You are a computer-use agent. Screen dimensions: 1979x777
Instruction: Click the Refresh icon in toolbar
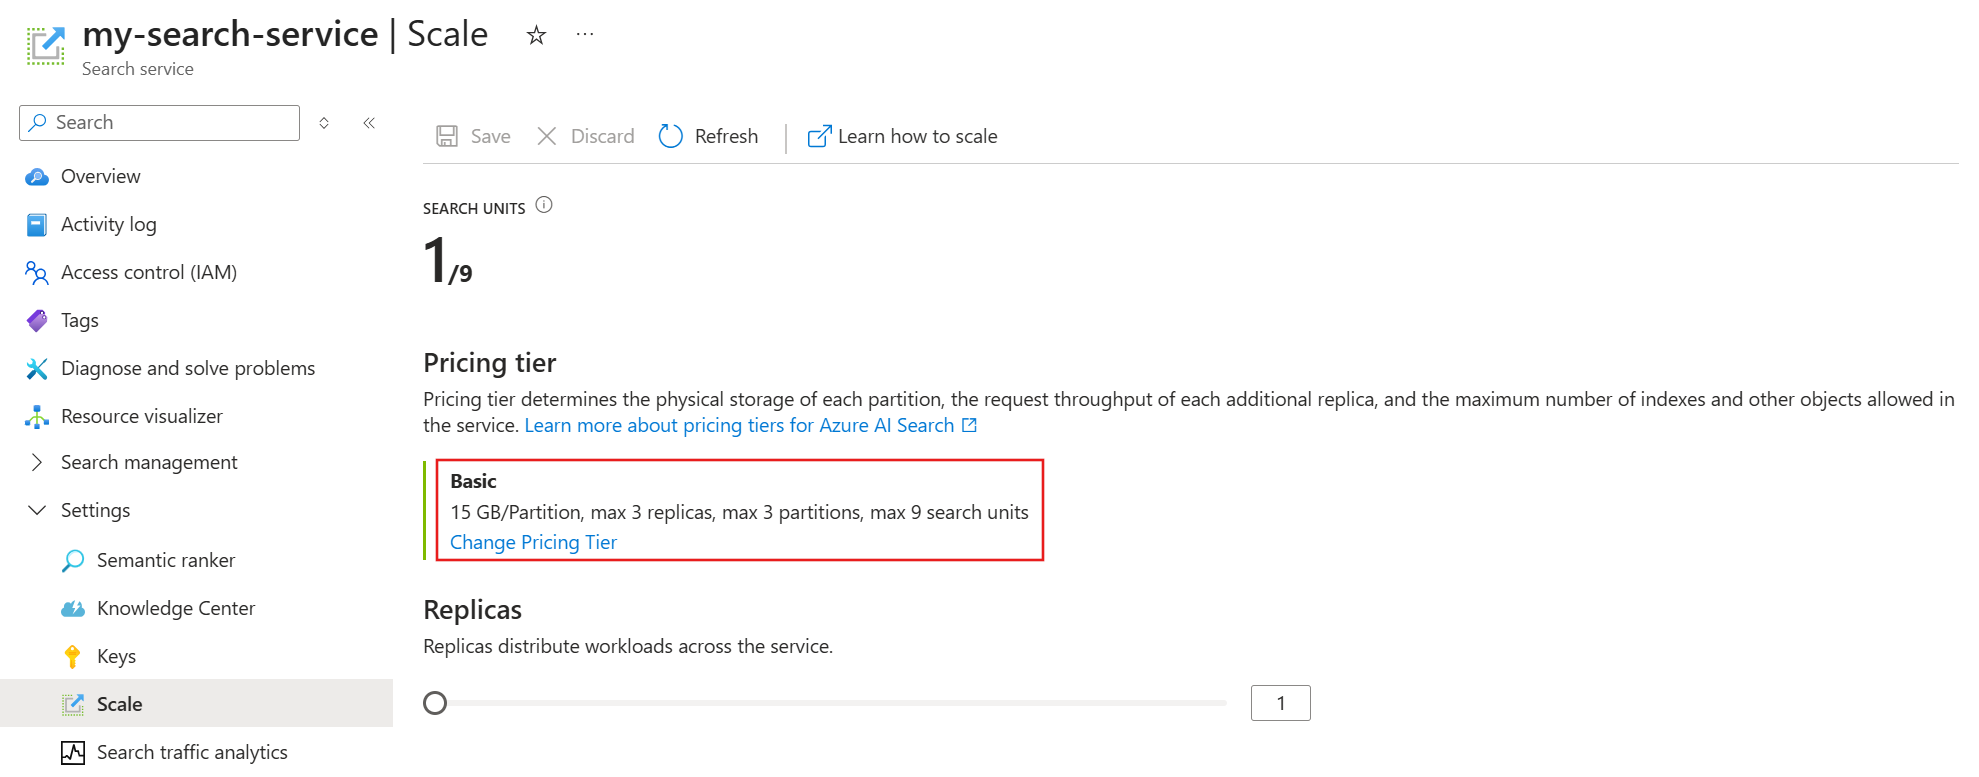coord(671,136)
